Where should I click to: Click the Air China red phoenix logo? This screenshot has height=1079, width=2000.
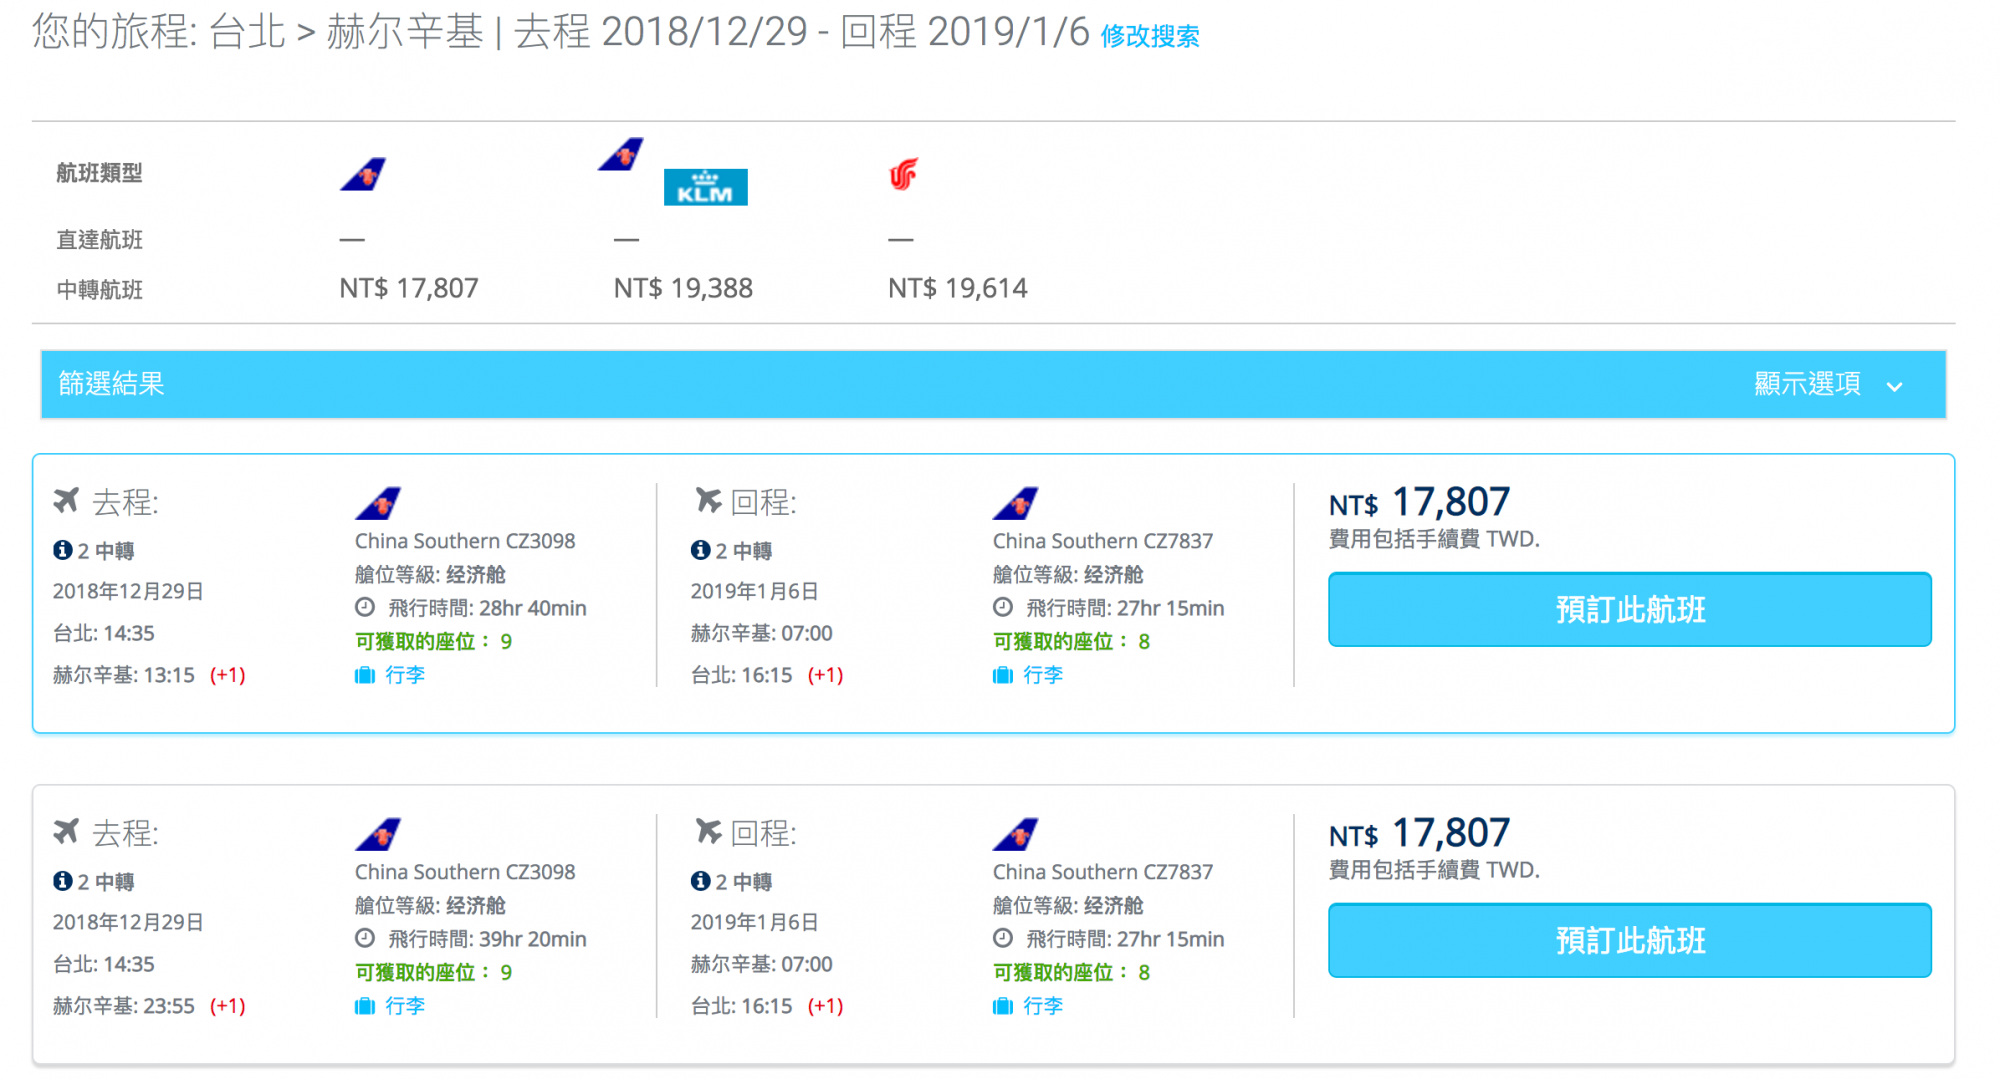click(903, 174)
